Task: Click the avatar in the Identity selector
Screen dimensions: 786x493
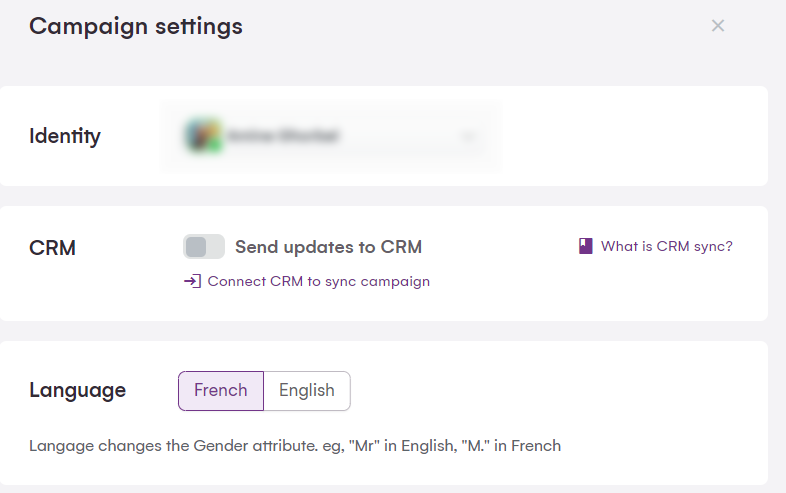Action: point(203,135)
